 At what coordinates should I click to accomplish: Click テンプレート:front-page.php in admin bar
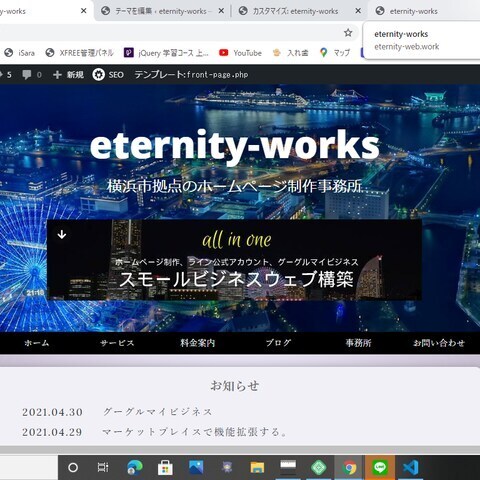pyautogui.click(x=191, y=74)
